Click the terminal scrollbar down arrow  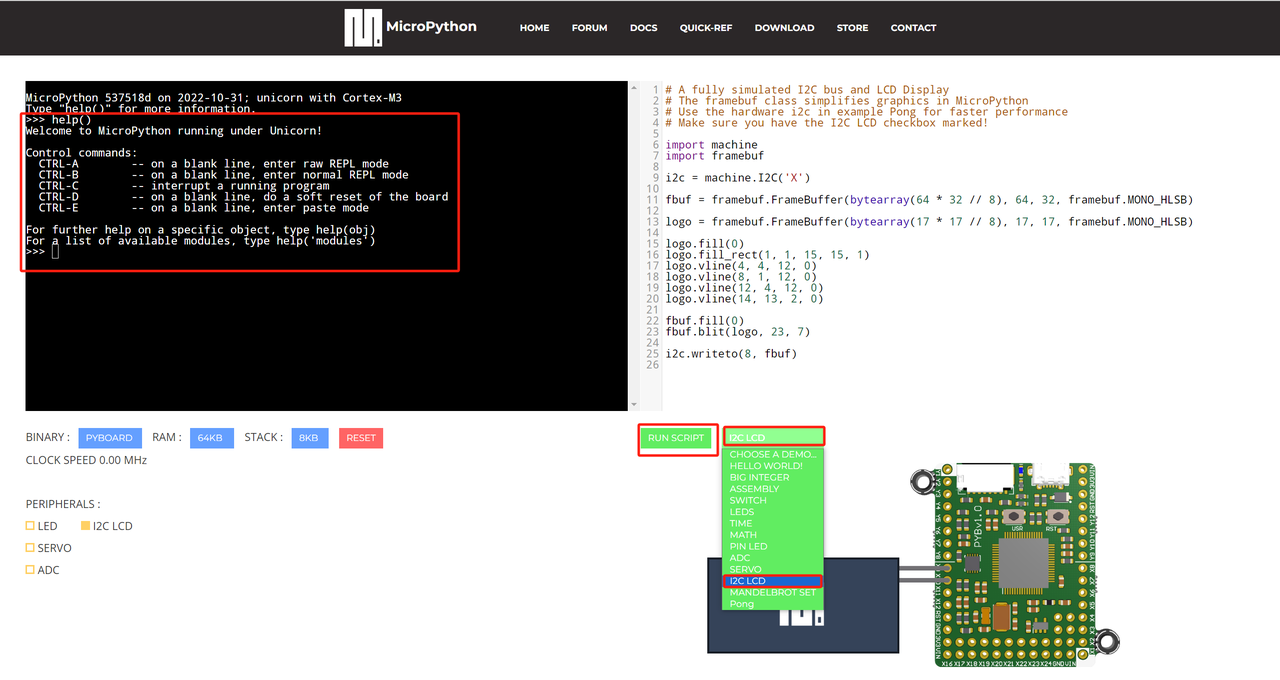(634, 404)
